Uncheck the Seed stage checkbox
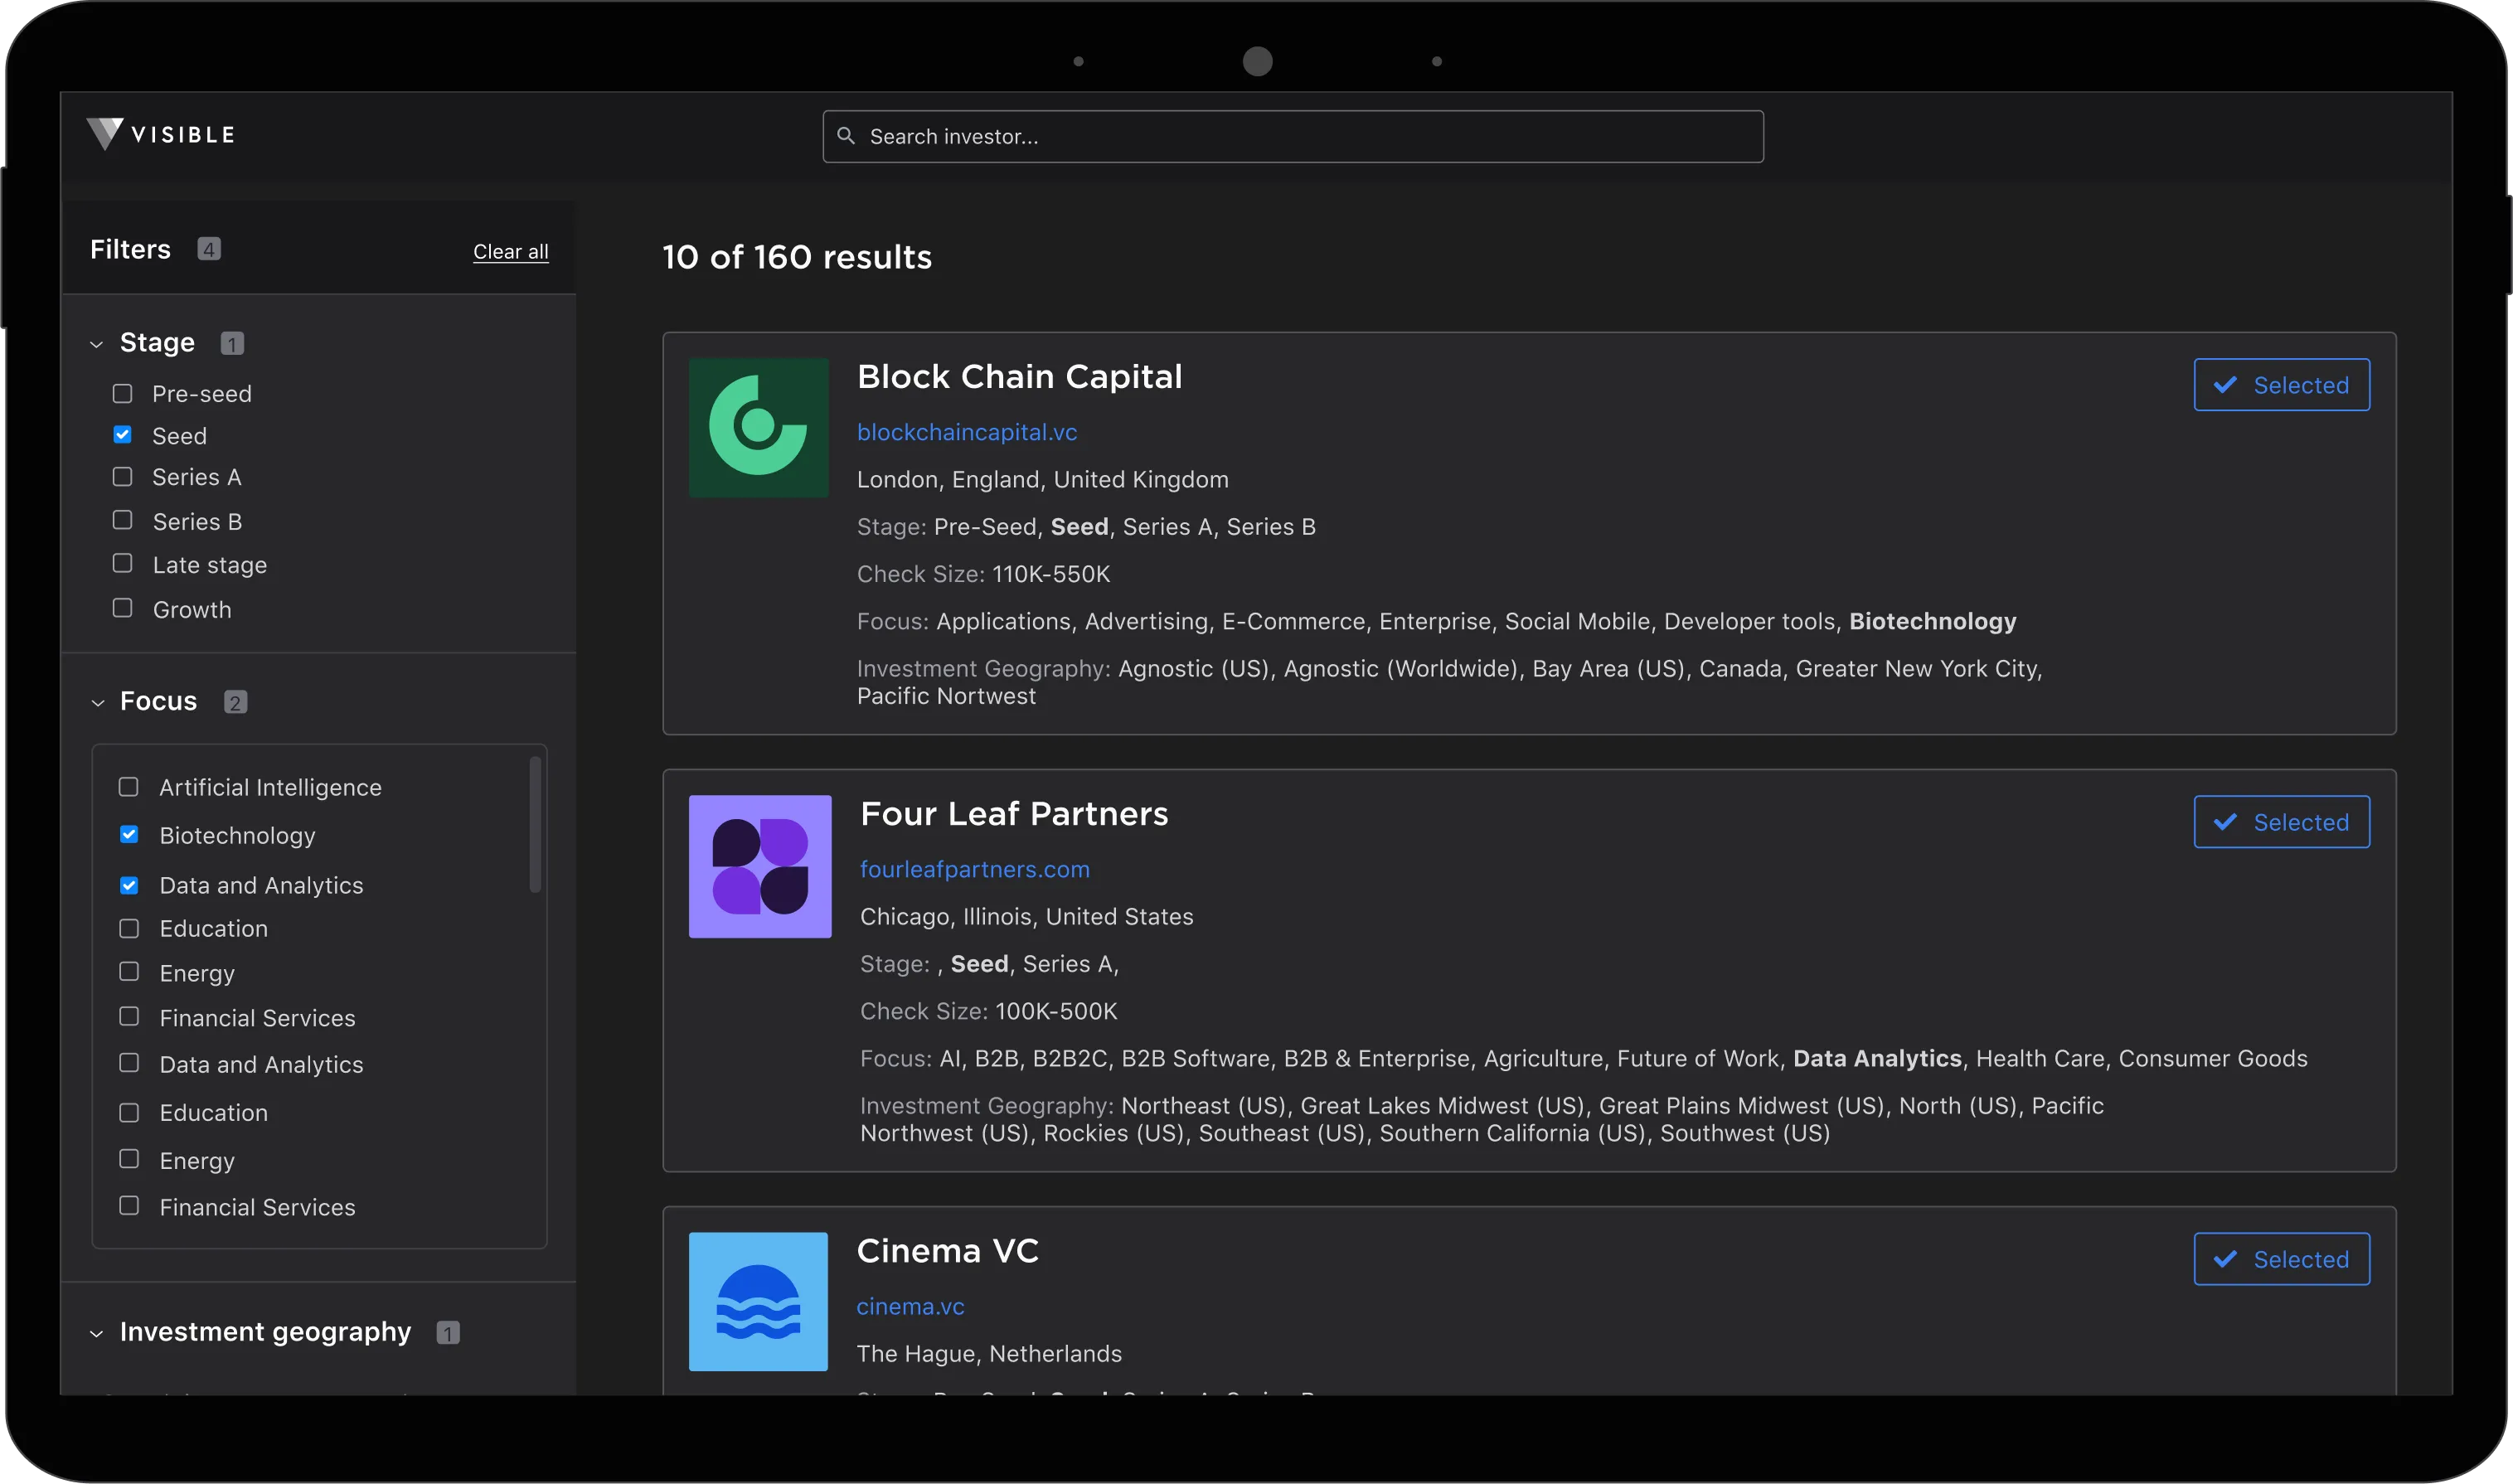 (x=122, y=435)
